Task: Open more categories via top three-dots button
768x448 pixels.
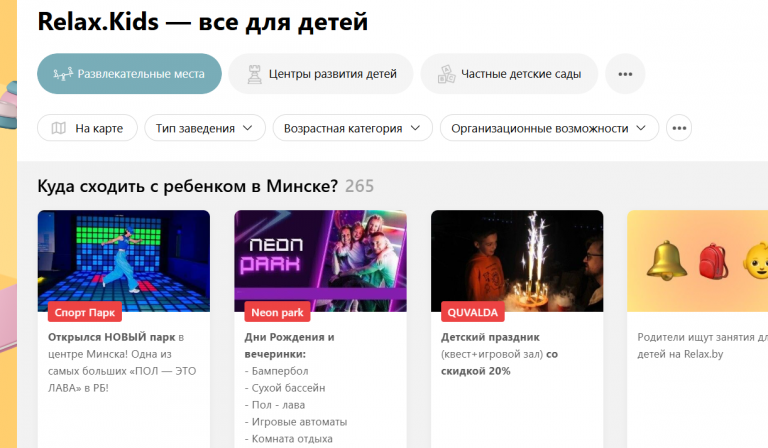Action: coord(625,74)
